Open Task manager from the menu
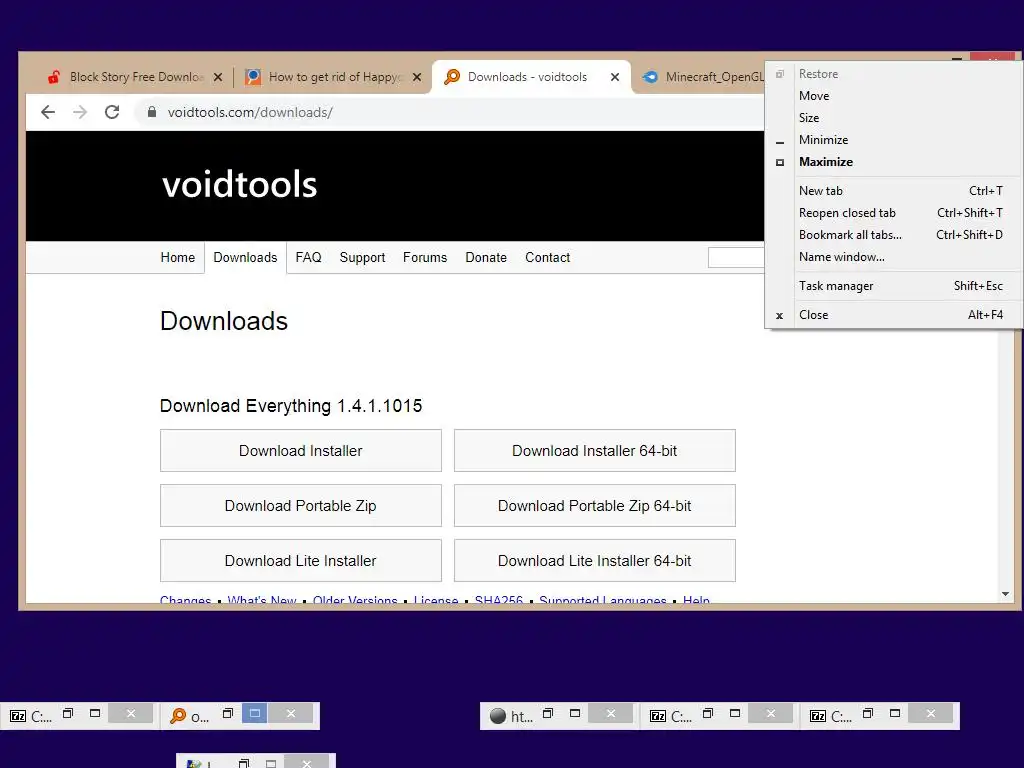 coord(894,286)
